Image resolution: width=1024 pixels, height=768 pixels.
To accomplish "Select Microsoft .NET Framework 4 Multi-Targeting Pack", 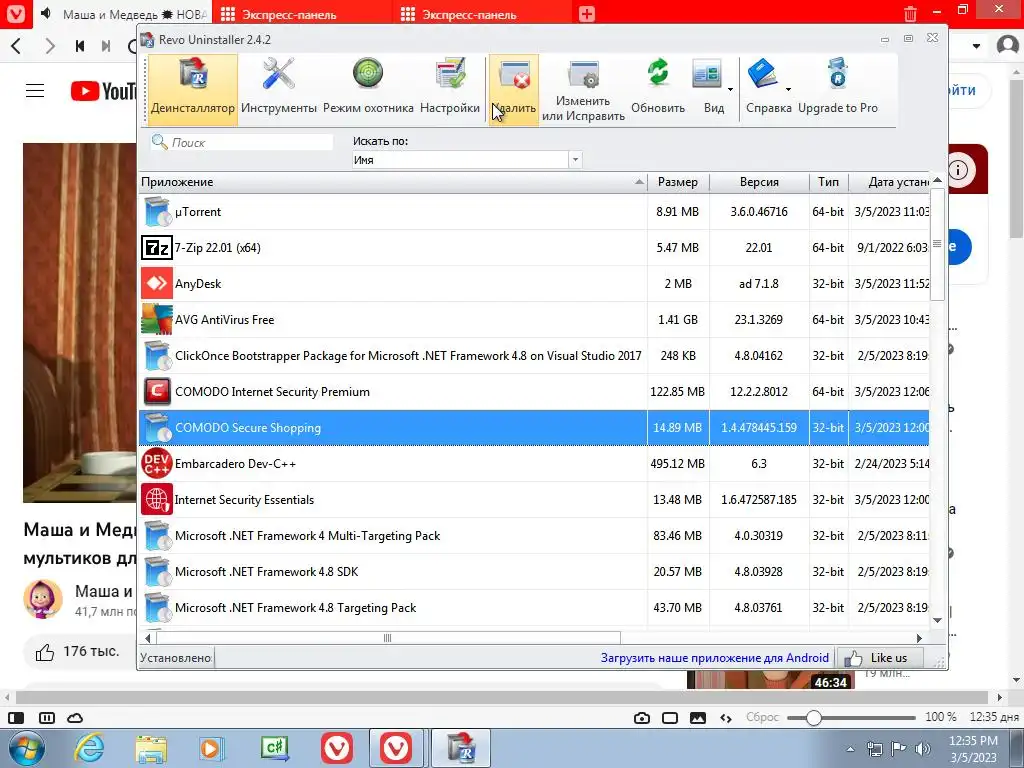I will click(534, 536).
